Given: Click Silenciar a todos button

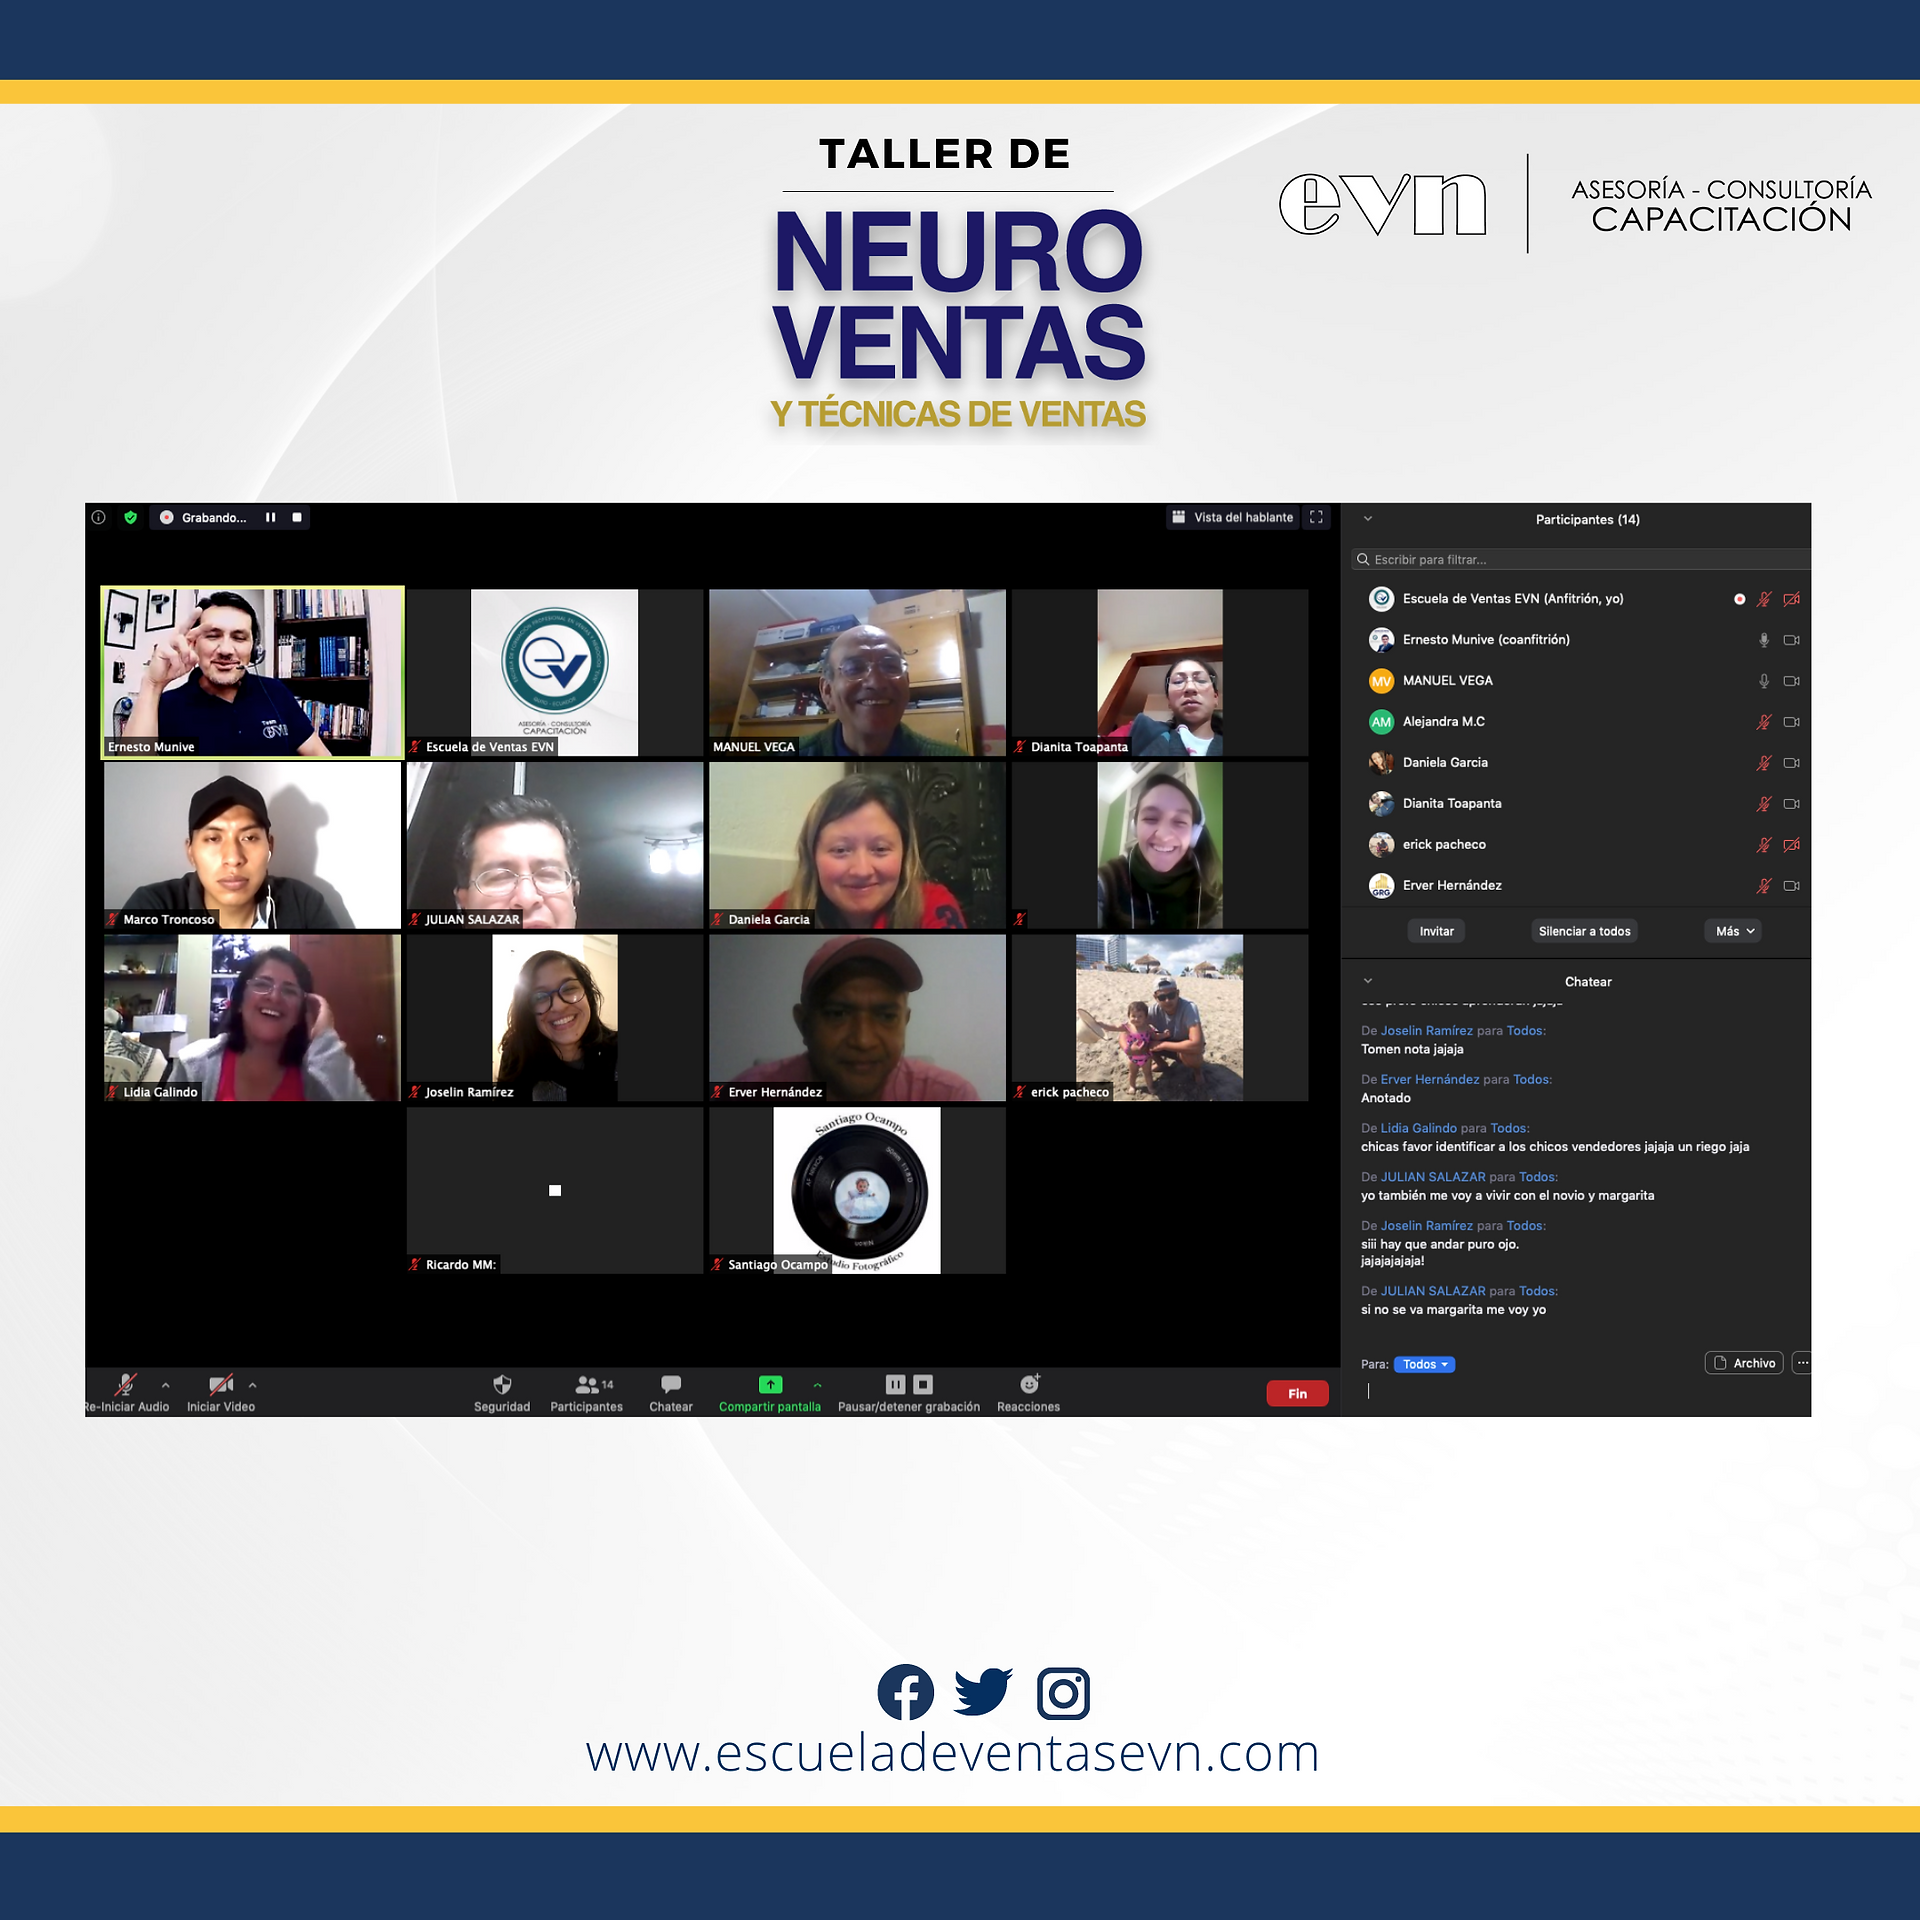Looking at the screenshot, I should (x=1585, y=931).
